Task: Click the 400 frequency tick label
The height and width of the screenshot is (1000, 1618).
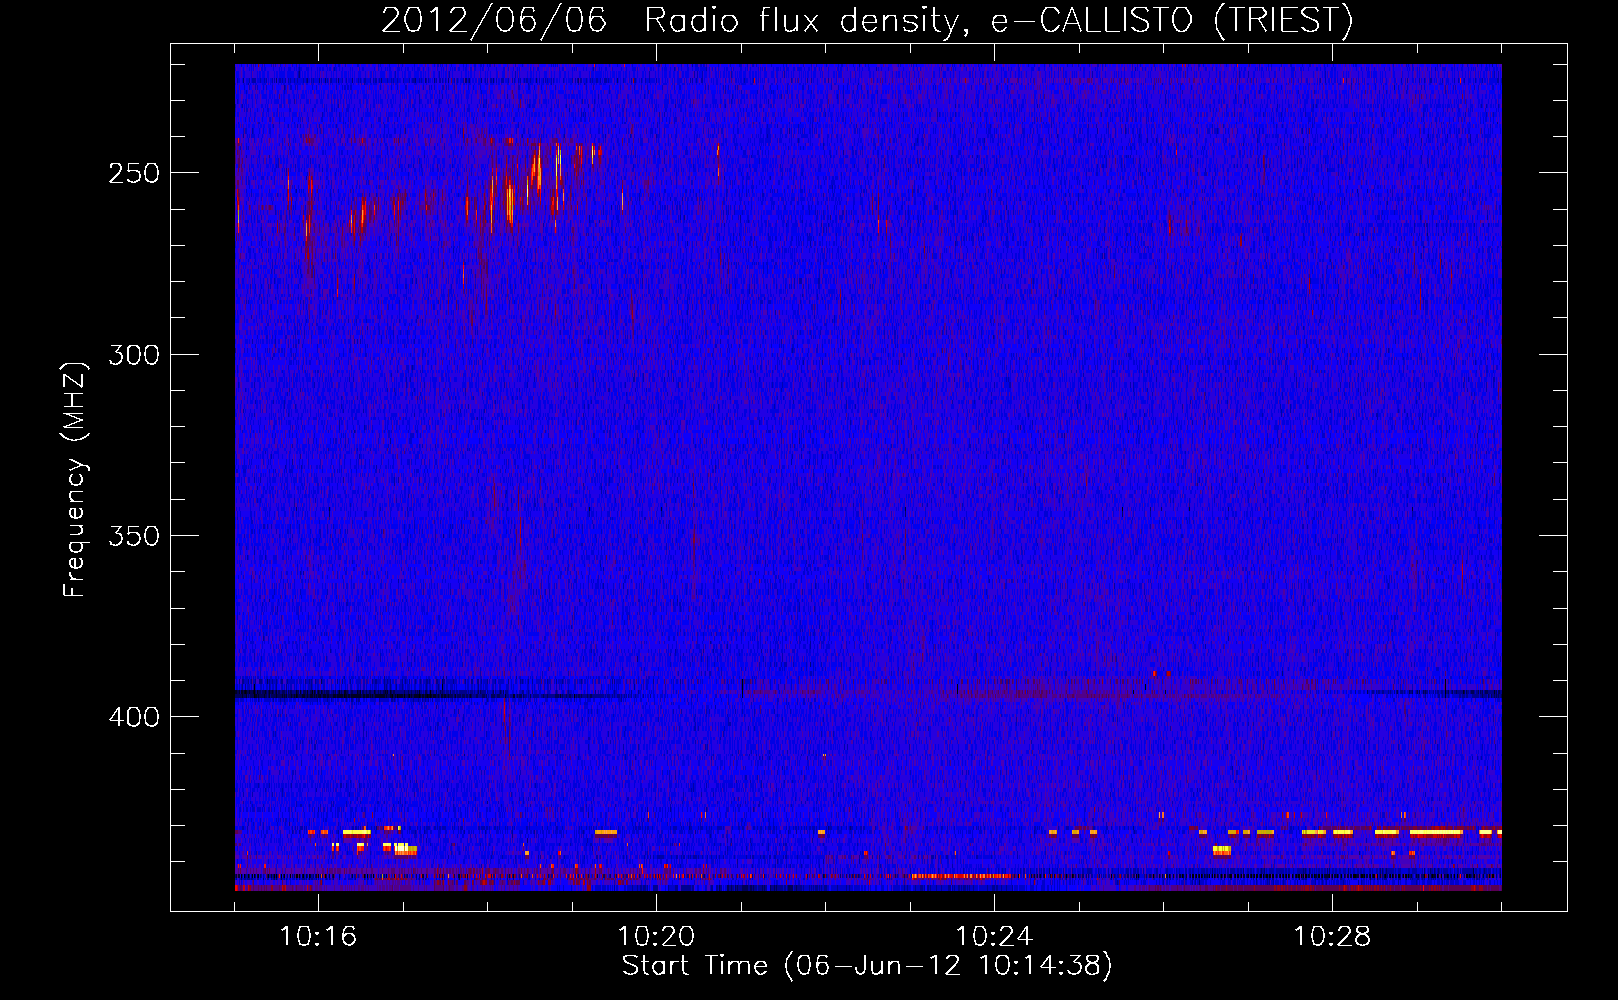Action: [x=134, y=717]
